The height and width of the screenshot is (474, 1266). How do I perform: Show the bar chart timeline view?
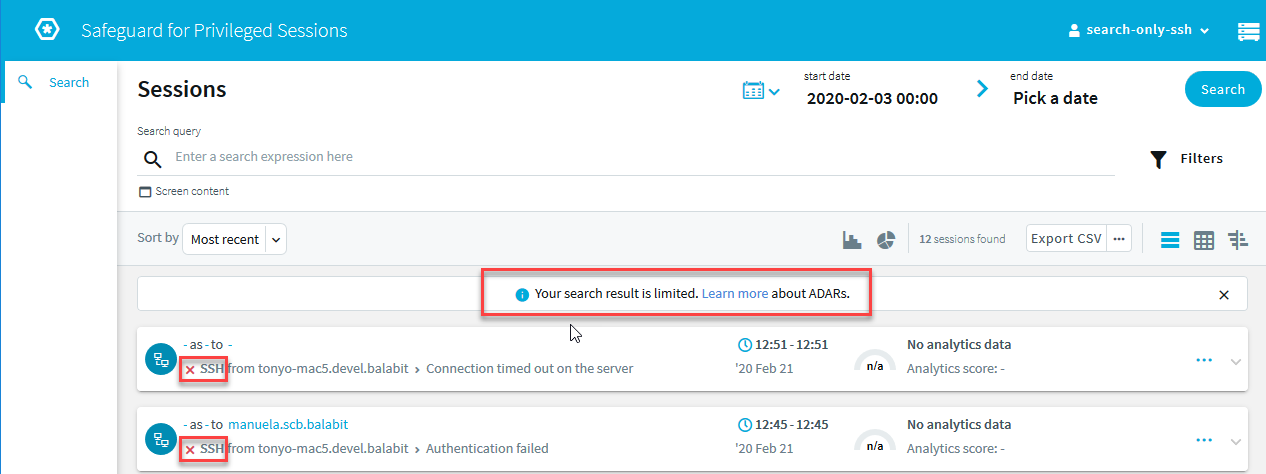click(x=852, y=240)
